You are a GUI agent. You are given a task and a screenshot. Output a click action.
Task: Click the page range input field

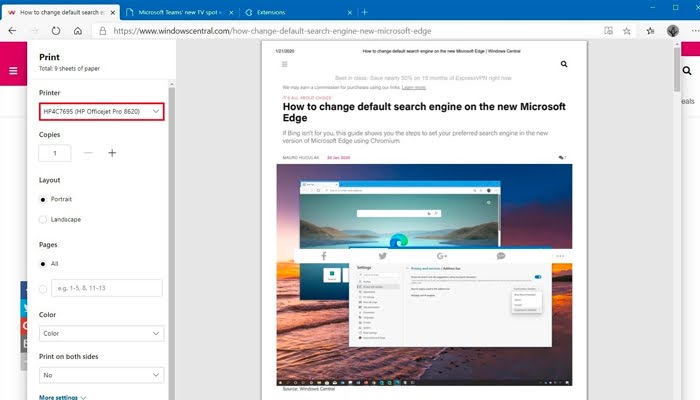coord(106,288)
